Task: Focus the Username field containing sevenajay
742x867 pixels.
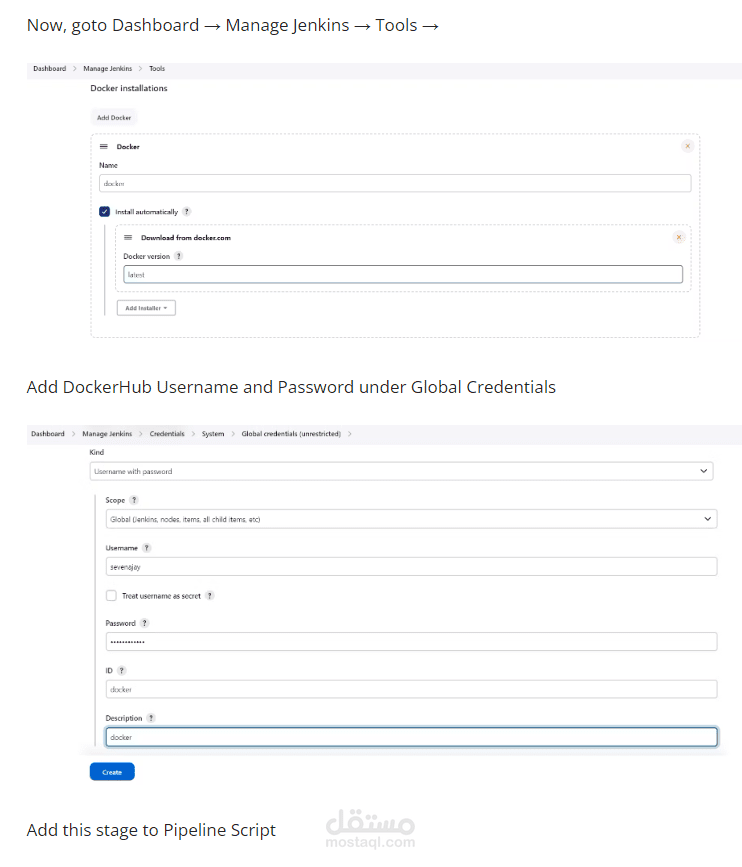Action: coord(411,567)
